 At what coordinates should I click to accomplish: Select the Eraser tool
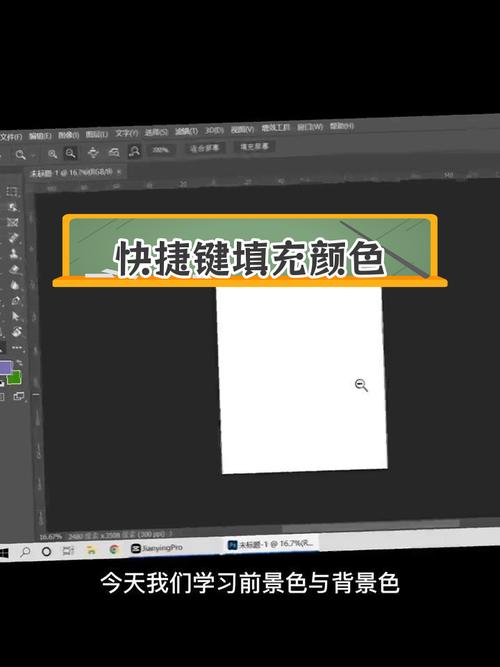point(14,269)
